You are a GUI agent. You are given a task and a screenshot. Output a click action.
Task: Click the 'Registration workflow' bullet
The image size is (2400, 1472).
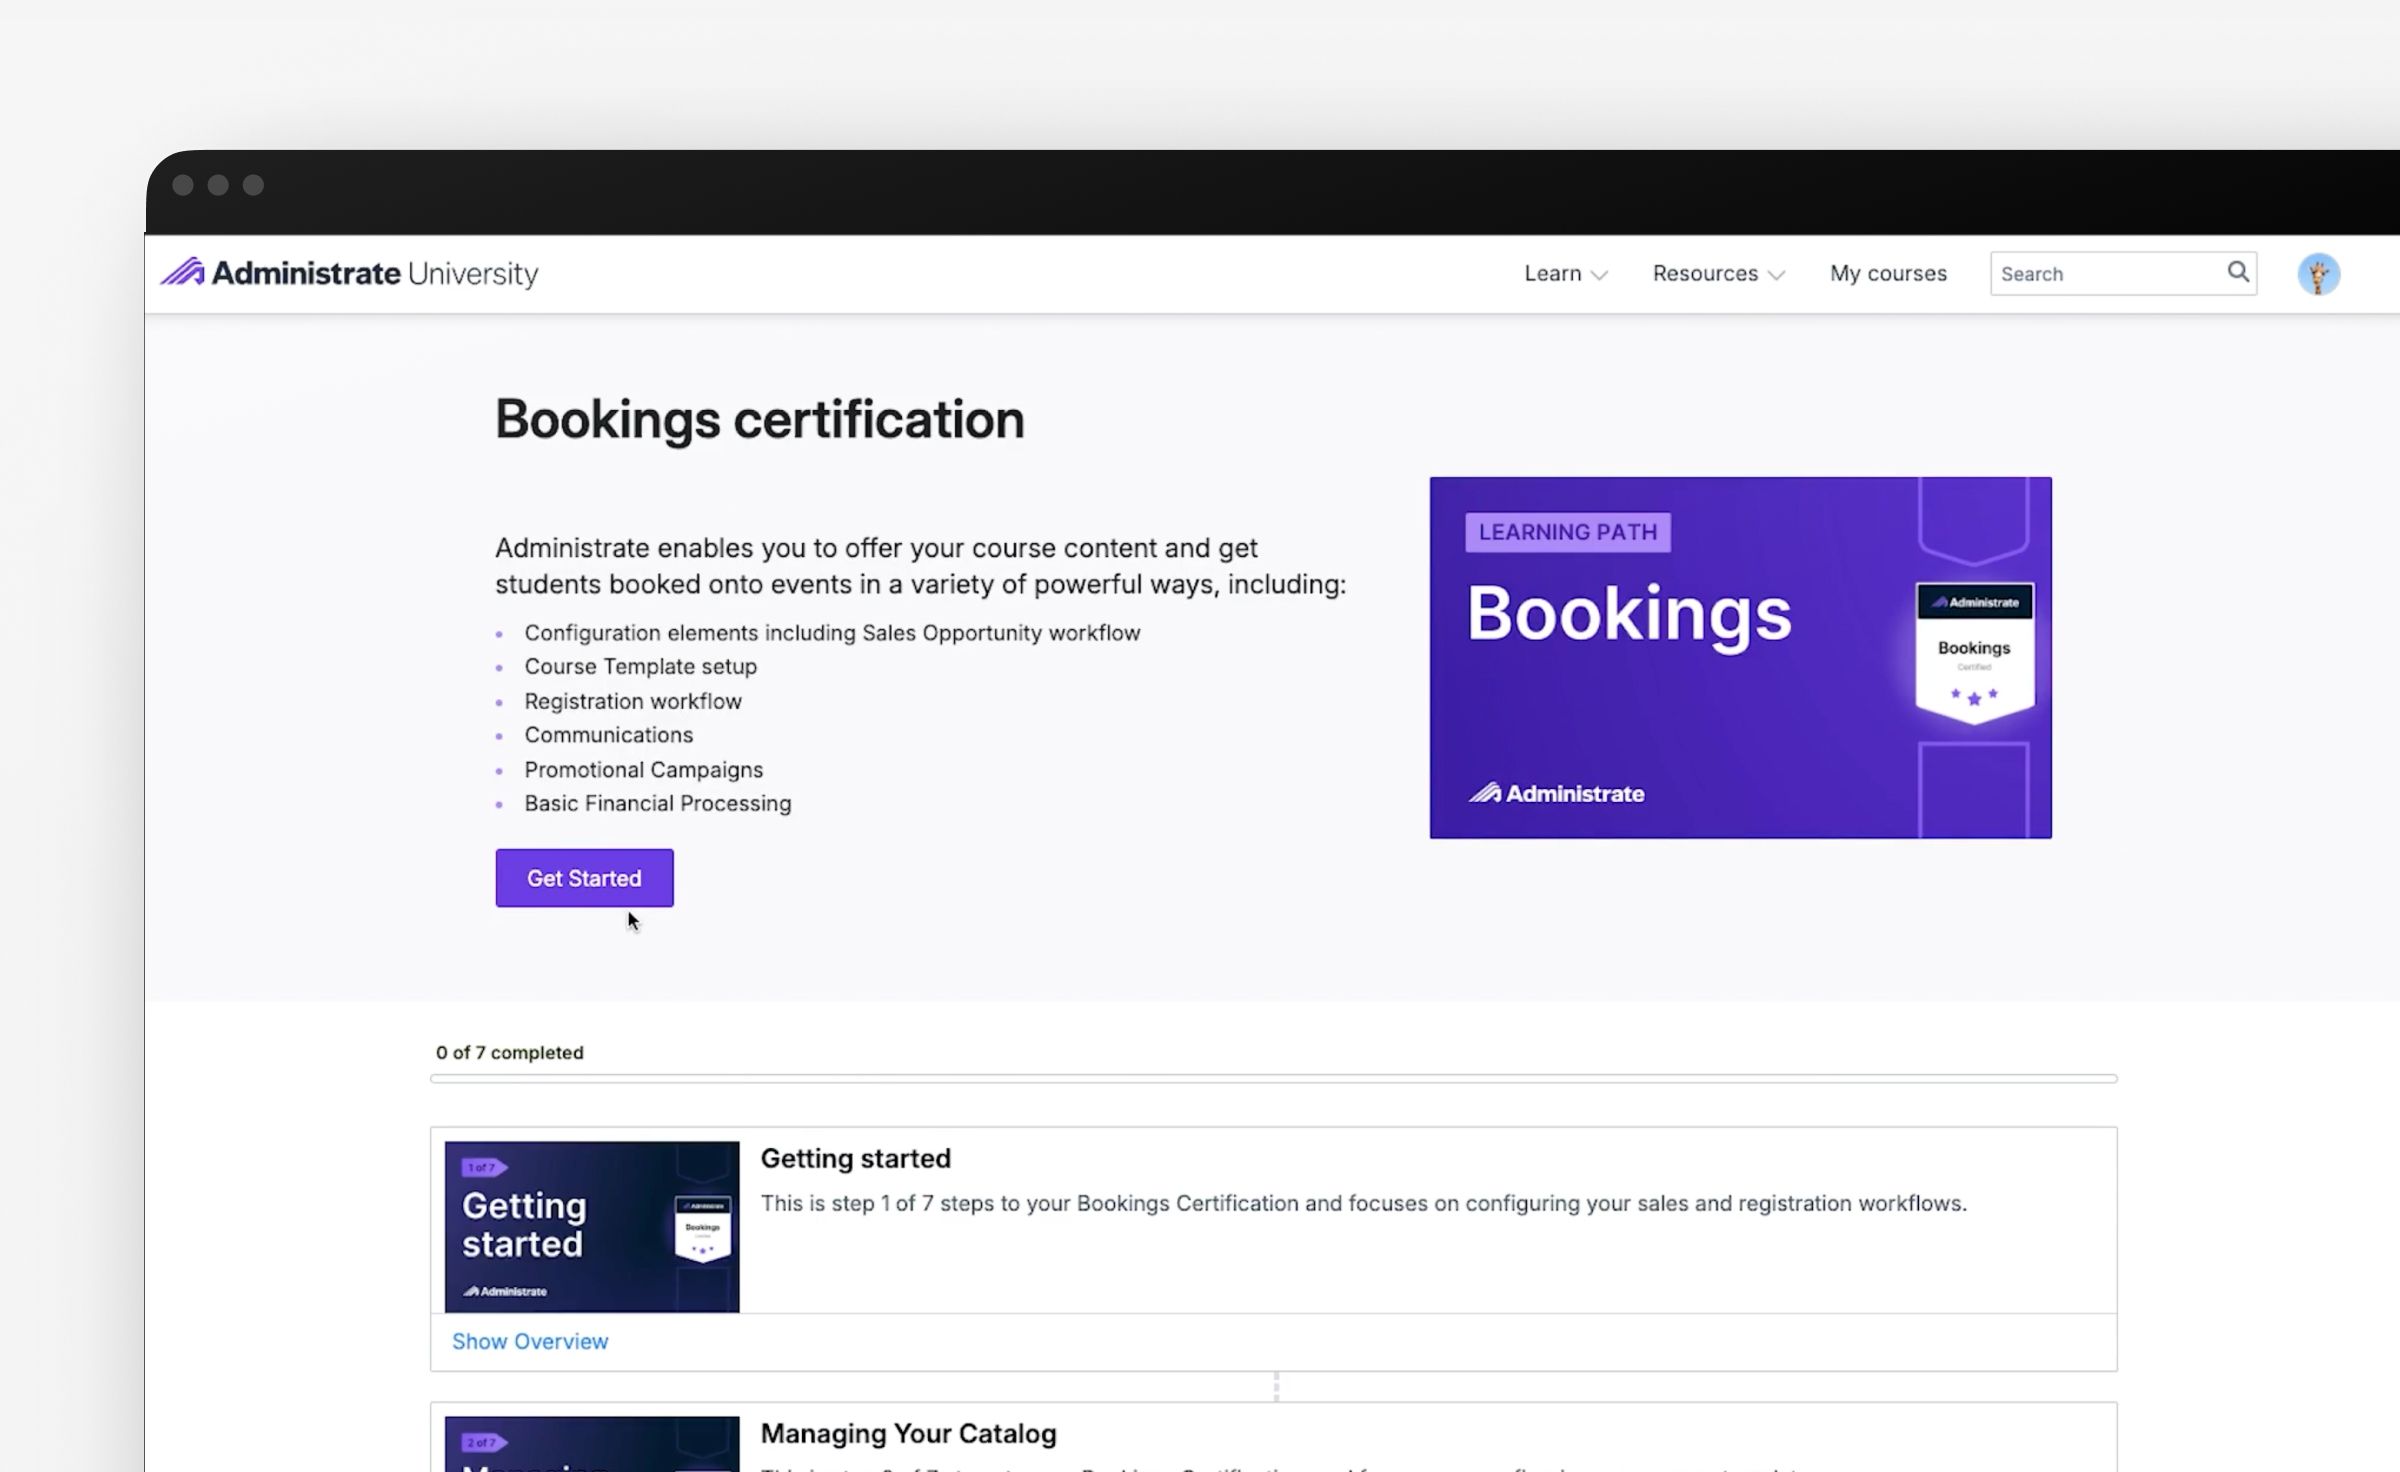coord(633,701)
